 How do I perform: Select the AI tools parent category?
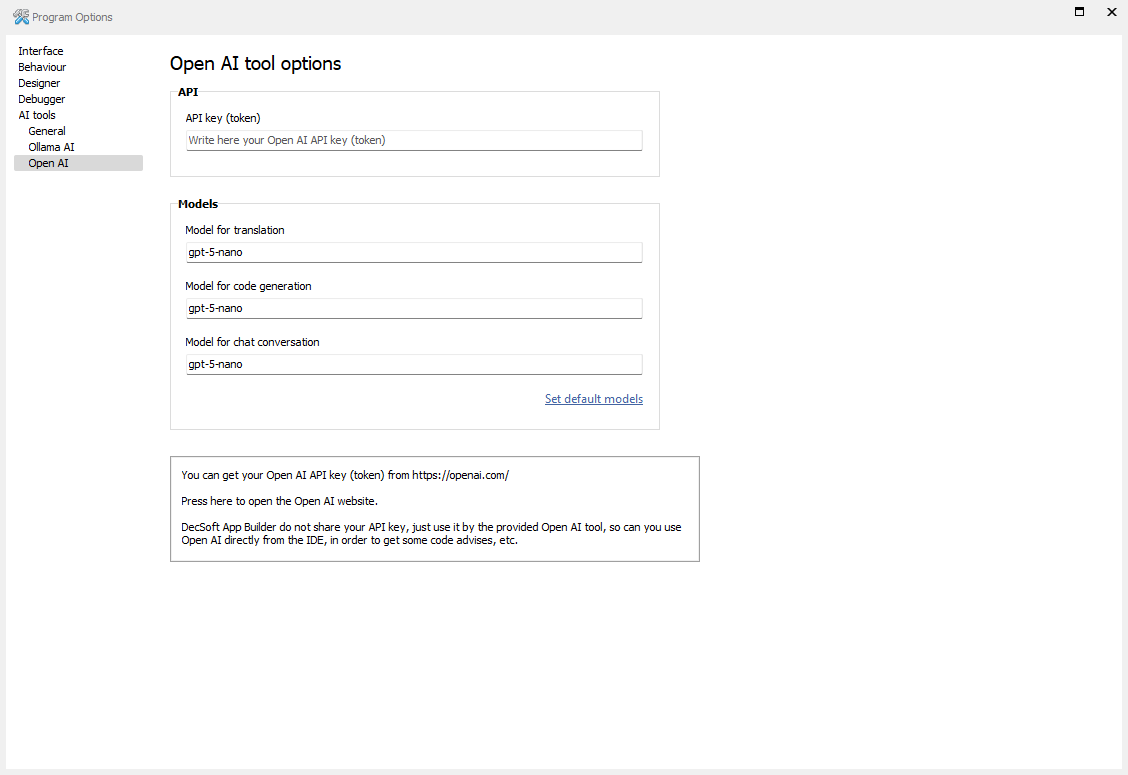click(x=37, y=115)
